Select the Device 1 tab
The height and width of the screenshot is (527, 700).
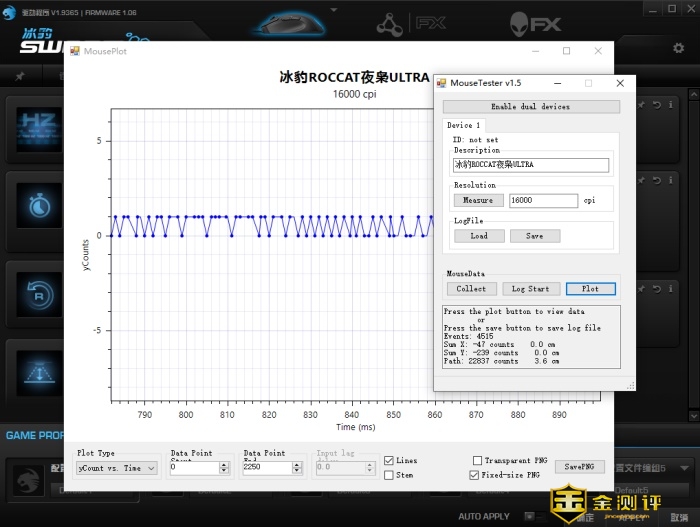463,125
